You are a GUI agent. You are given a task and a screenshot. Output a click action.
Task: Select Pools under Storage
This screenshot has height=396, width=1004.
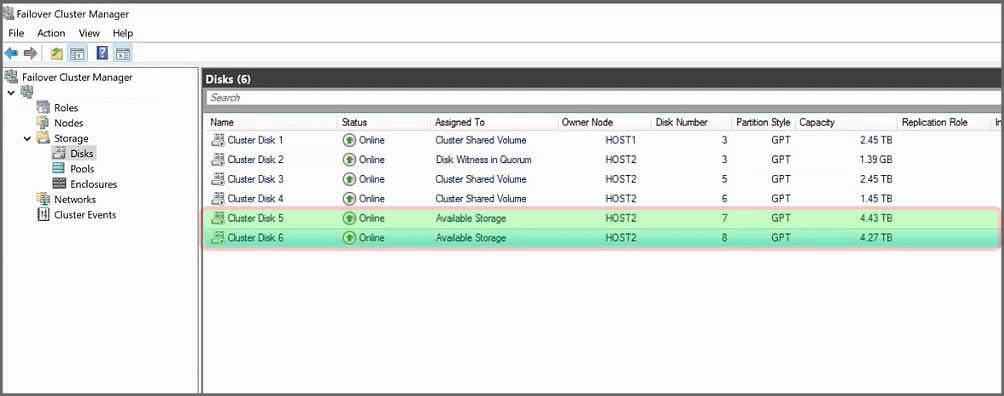click(82, 169)
